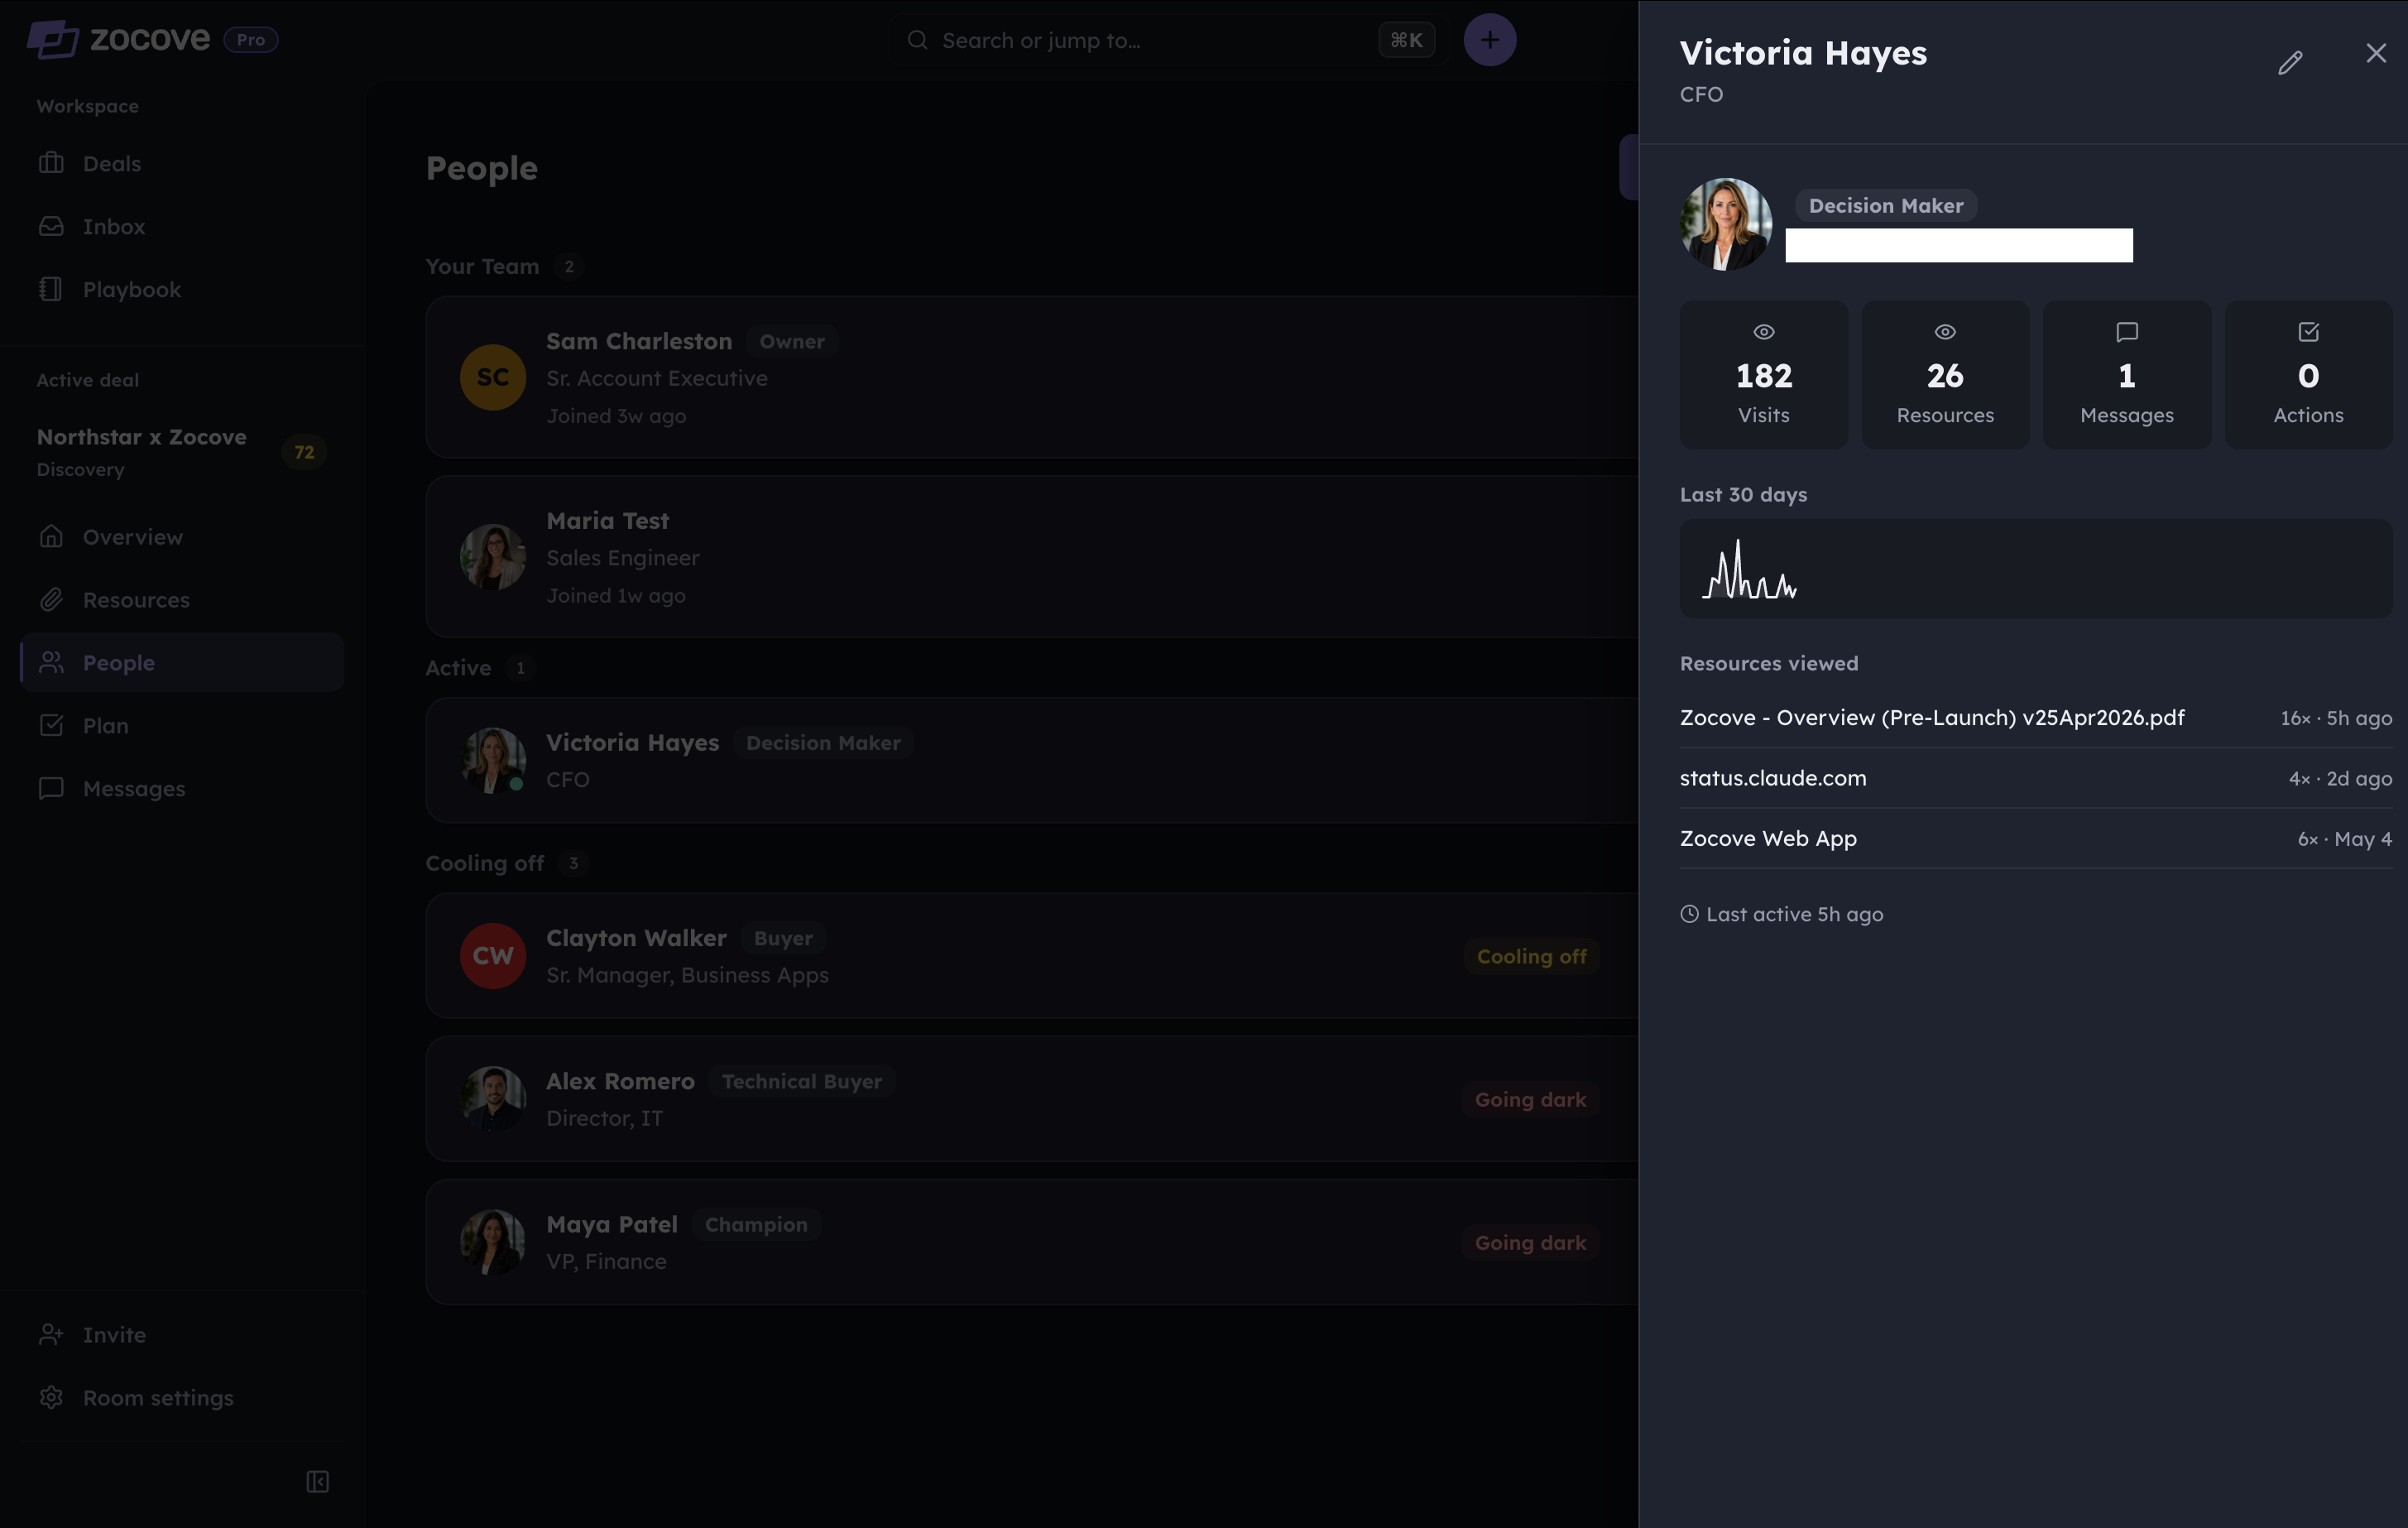Click the Messages chat bubble icon
The height and width of the screenshot is (1528, 2408).
click(x=51, y=788)
